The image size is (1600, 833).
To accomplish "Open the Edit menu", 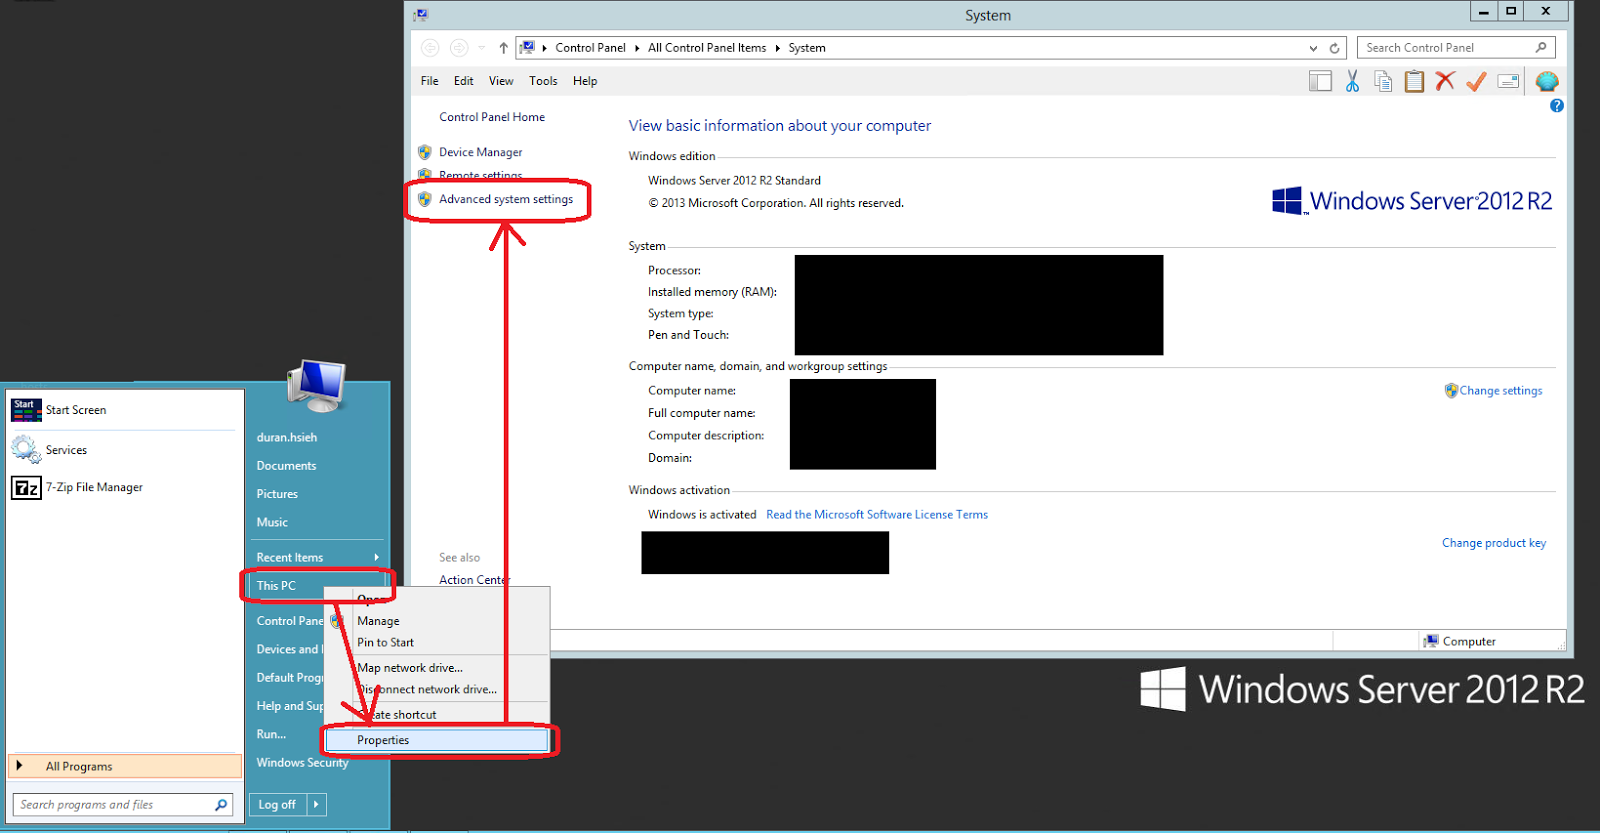I will [x=463, y=81].
